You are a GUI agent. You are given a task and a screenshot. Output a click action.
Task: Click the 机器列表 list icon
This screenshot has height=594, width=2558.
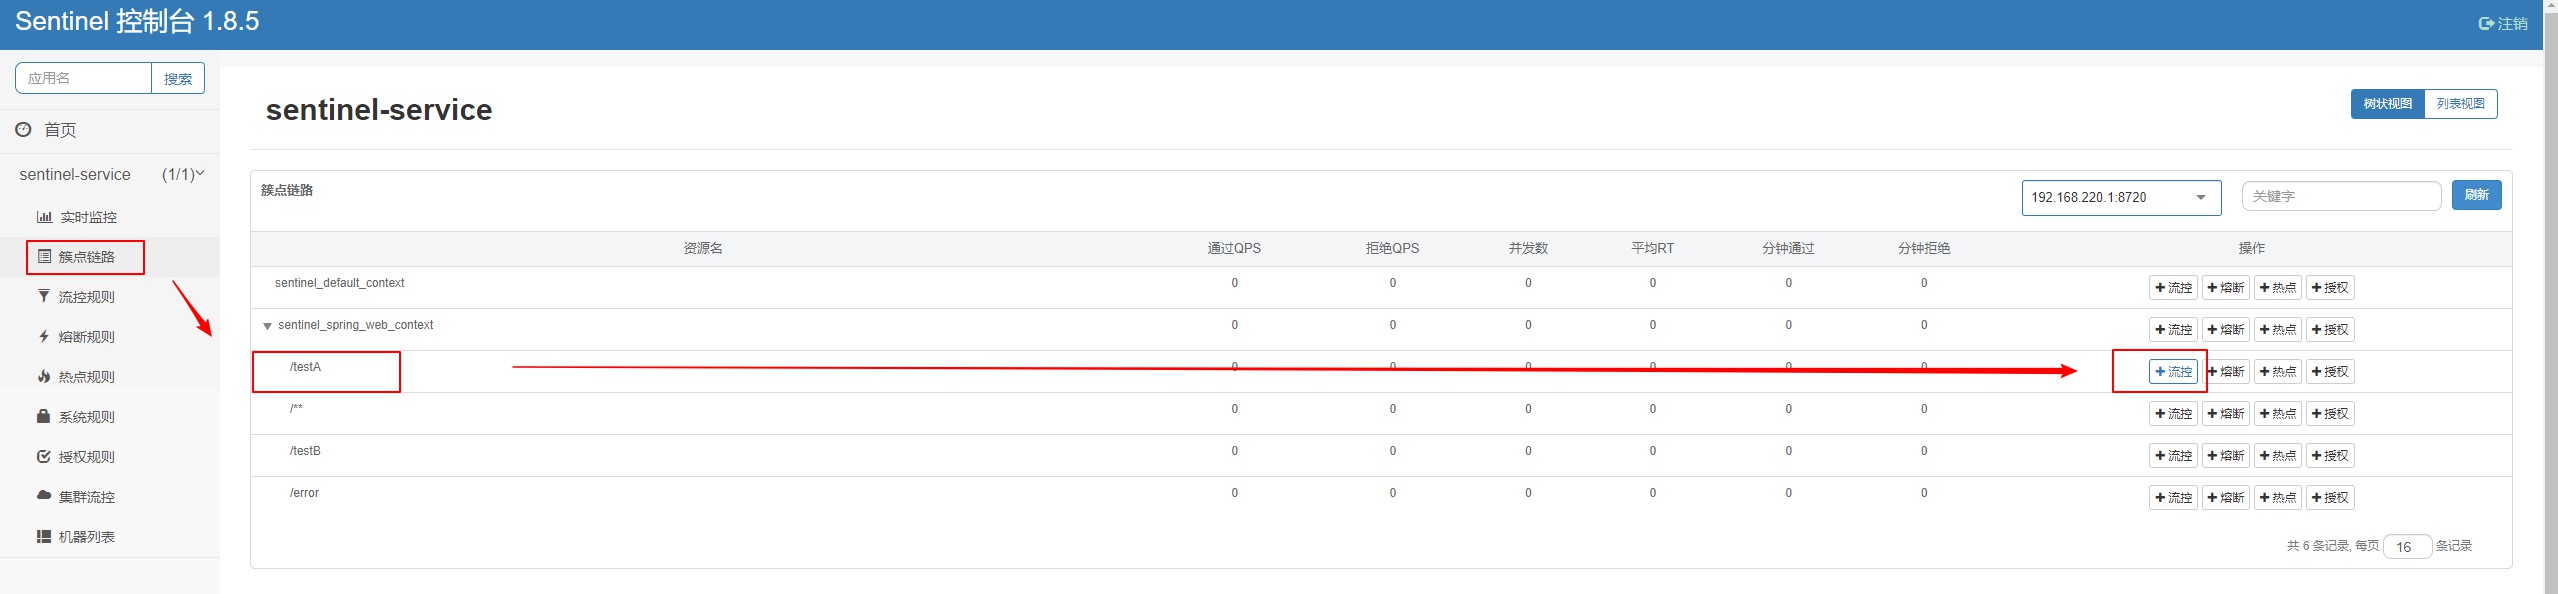pos(44,537)
